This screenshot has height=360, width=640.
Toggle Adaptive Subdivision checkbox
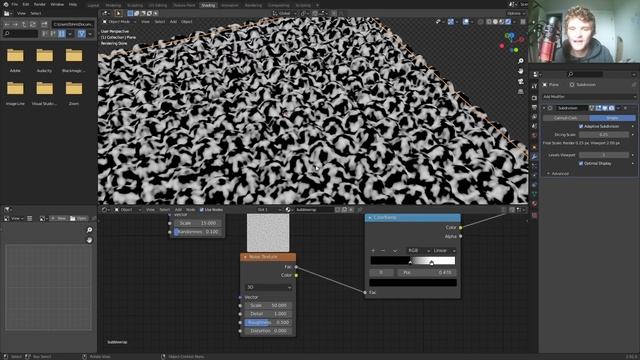(x=581, y=127)
